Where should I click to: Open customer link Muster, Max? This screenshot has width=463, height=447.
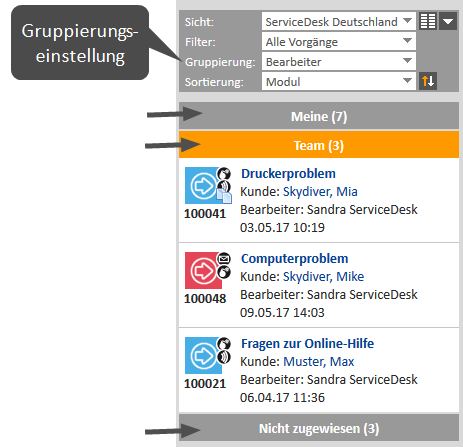pyautogui.click(x=319, y=362)
